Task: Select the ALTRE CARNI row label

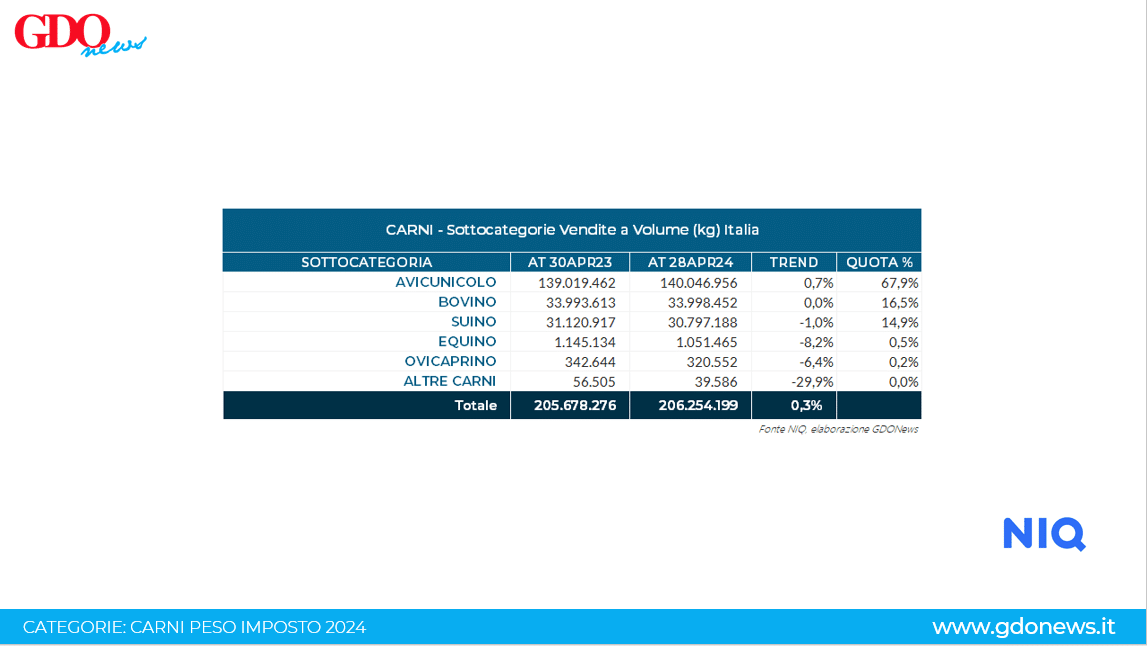Action: pos(449,381)
